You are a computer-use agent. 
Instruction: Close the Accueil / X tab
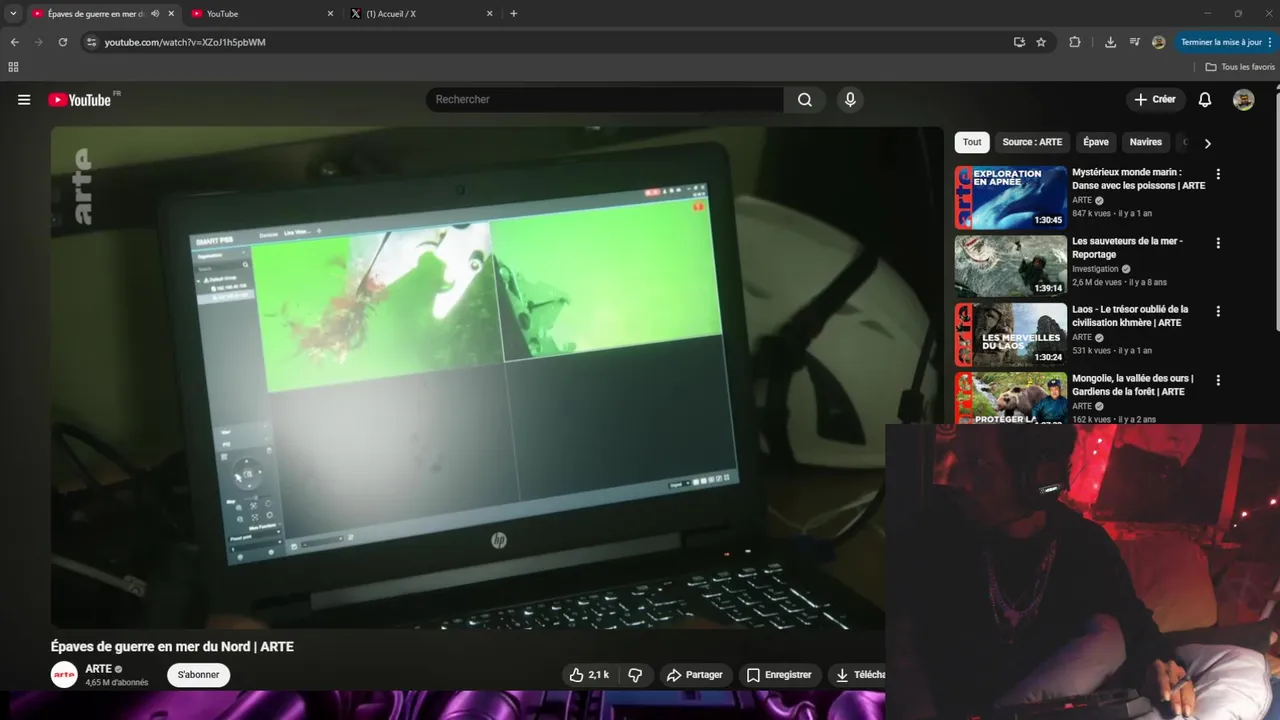(x=490, y=14)
